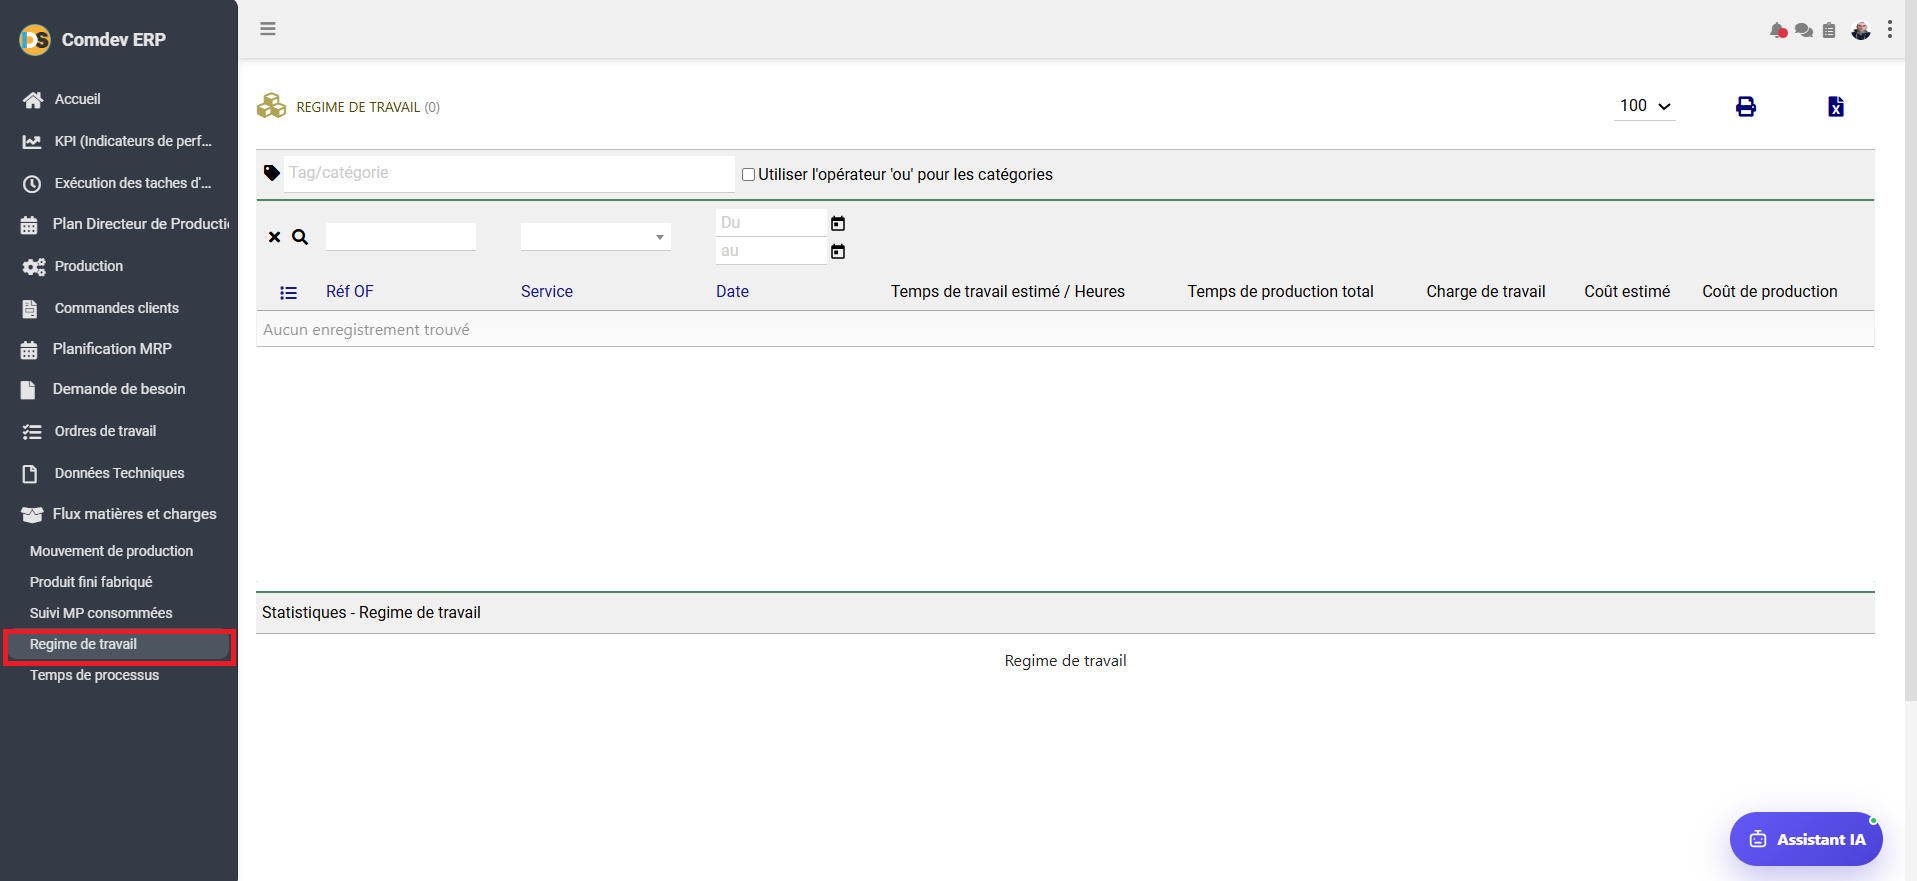Export the list to Excel
This screenshot has width=1917, height=881.
pyautogui.click(x=1836, y=107)
